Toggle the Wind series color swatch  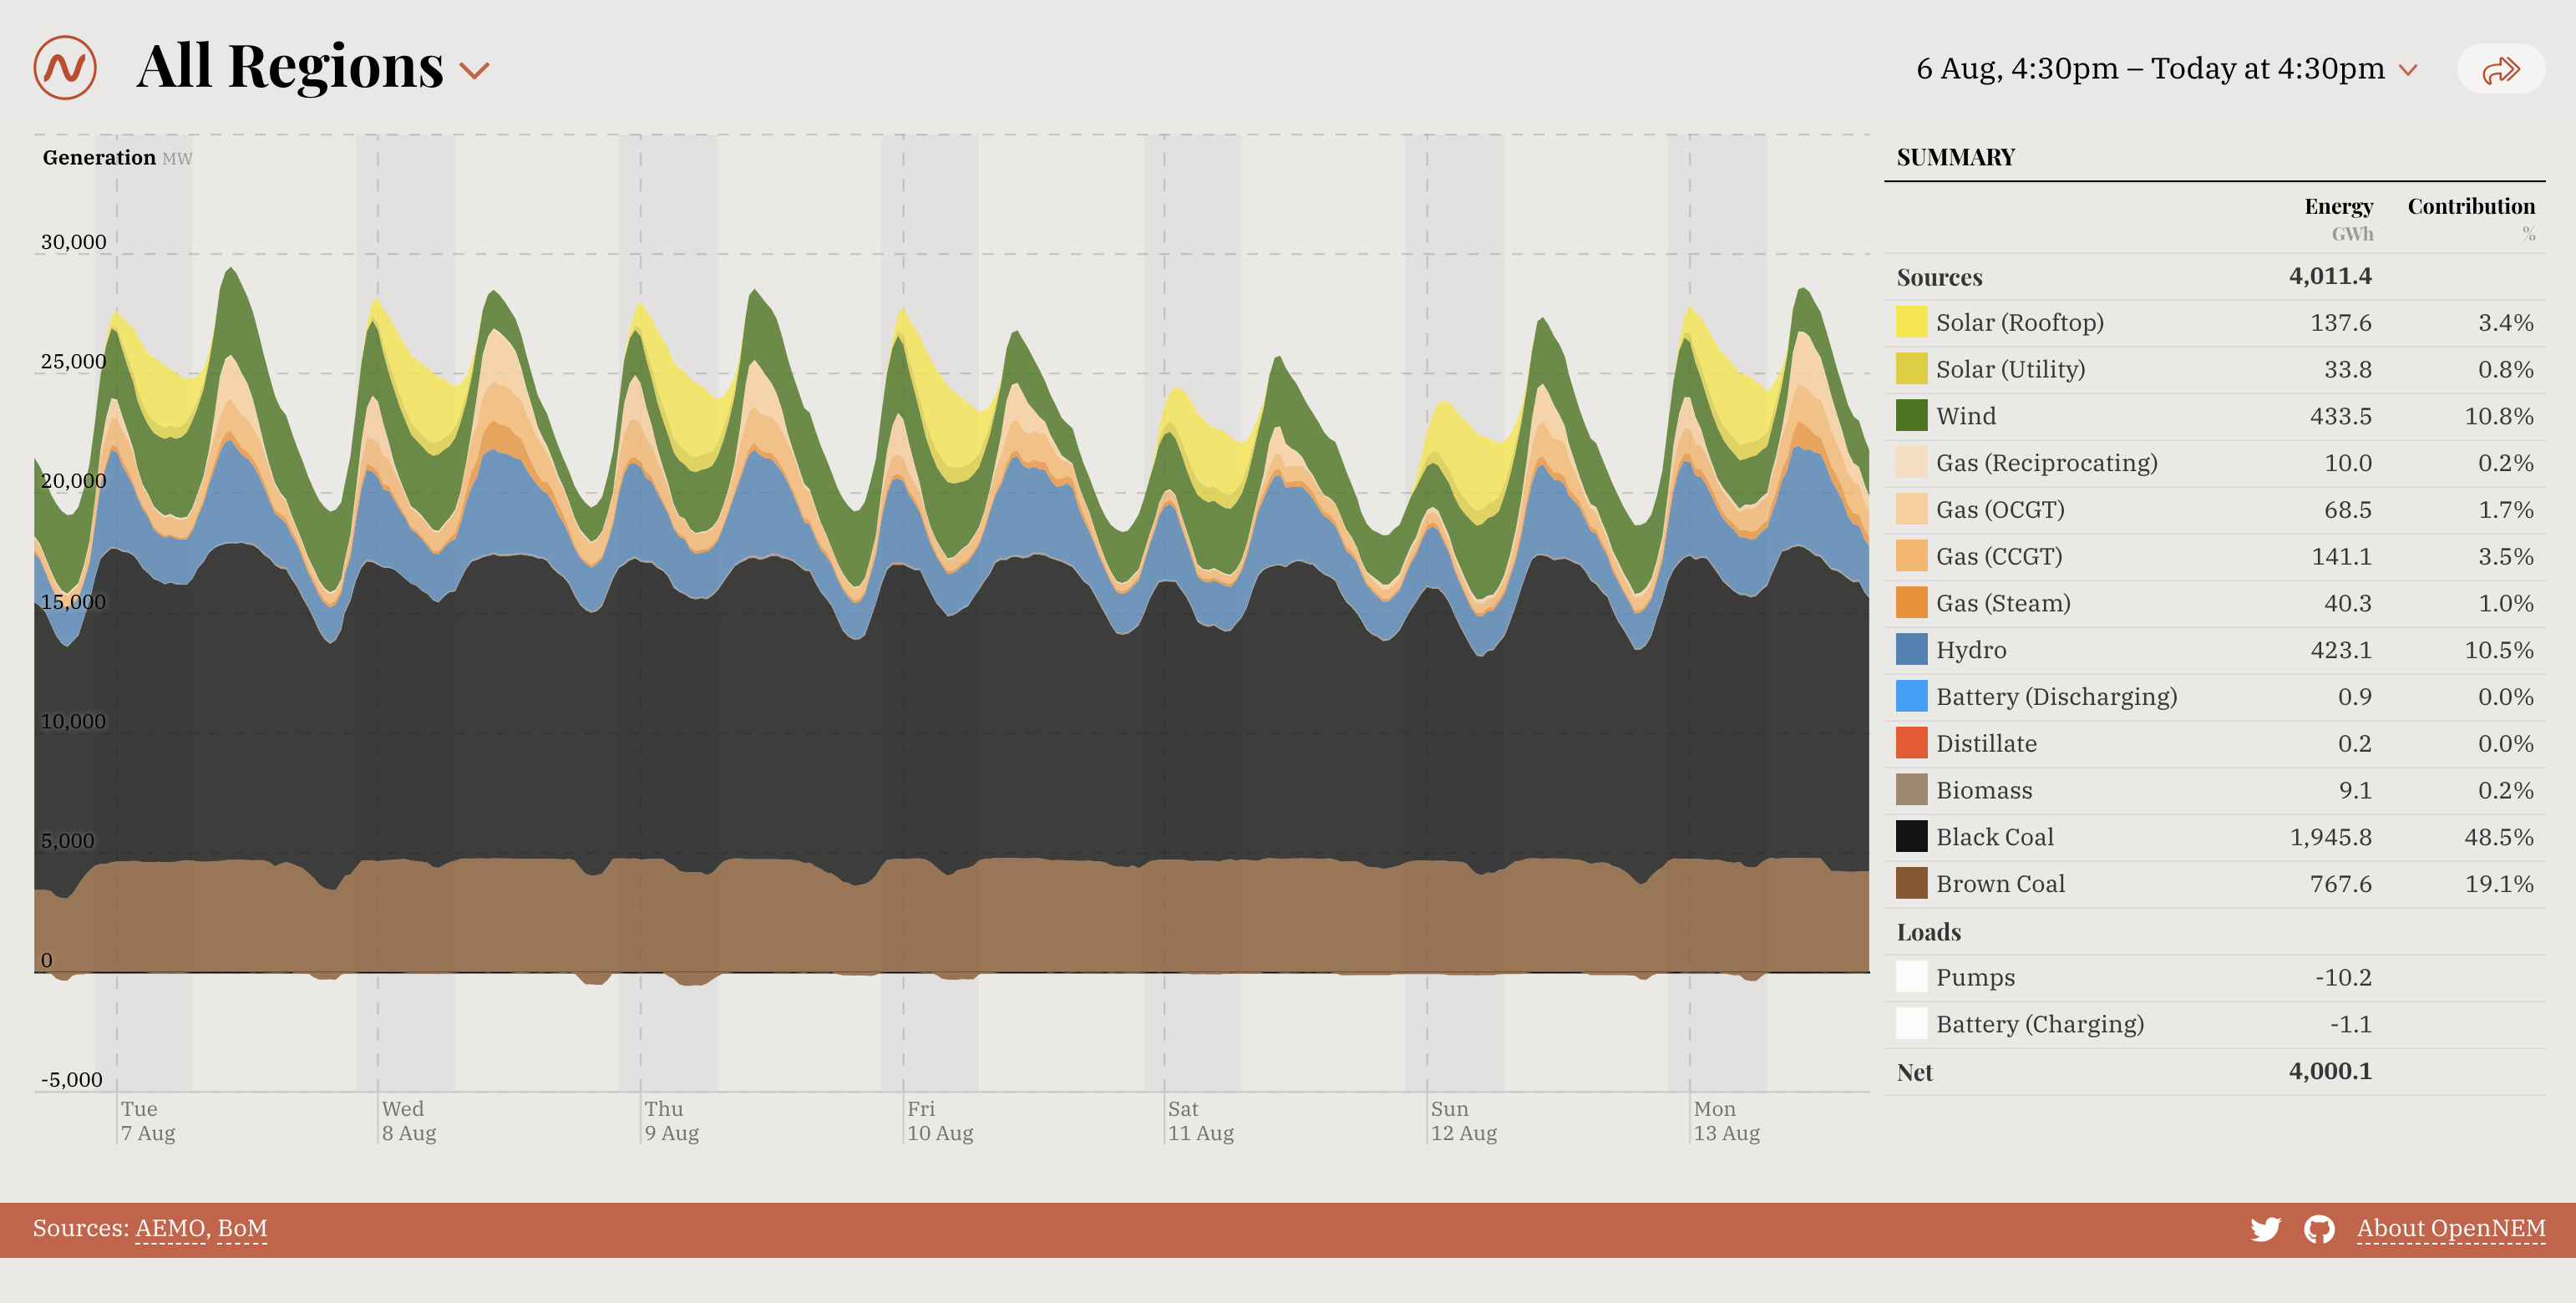[1911, 416]
